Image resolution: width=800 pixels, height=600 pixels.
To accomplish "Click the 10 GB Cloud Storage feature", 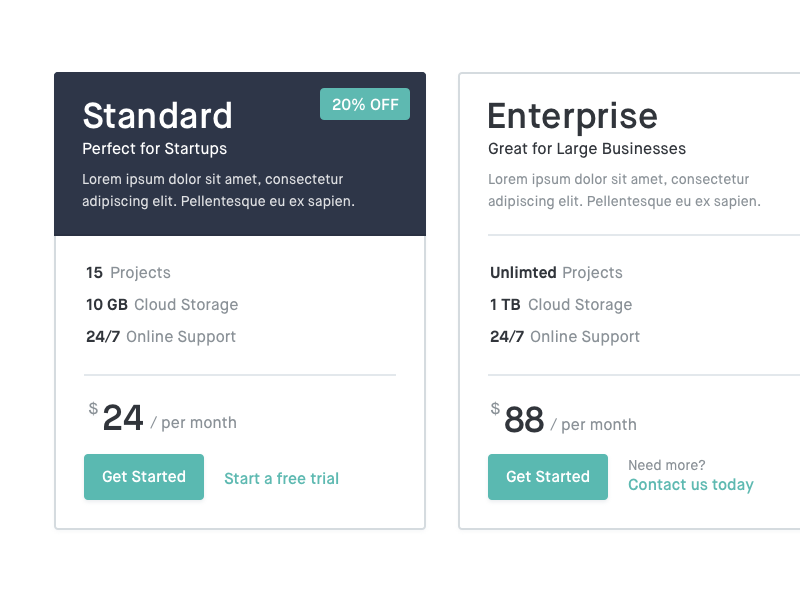I will click(x=162, y=305).
